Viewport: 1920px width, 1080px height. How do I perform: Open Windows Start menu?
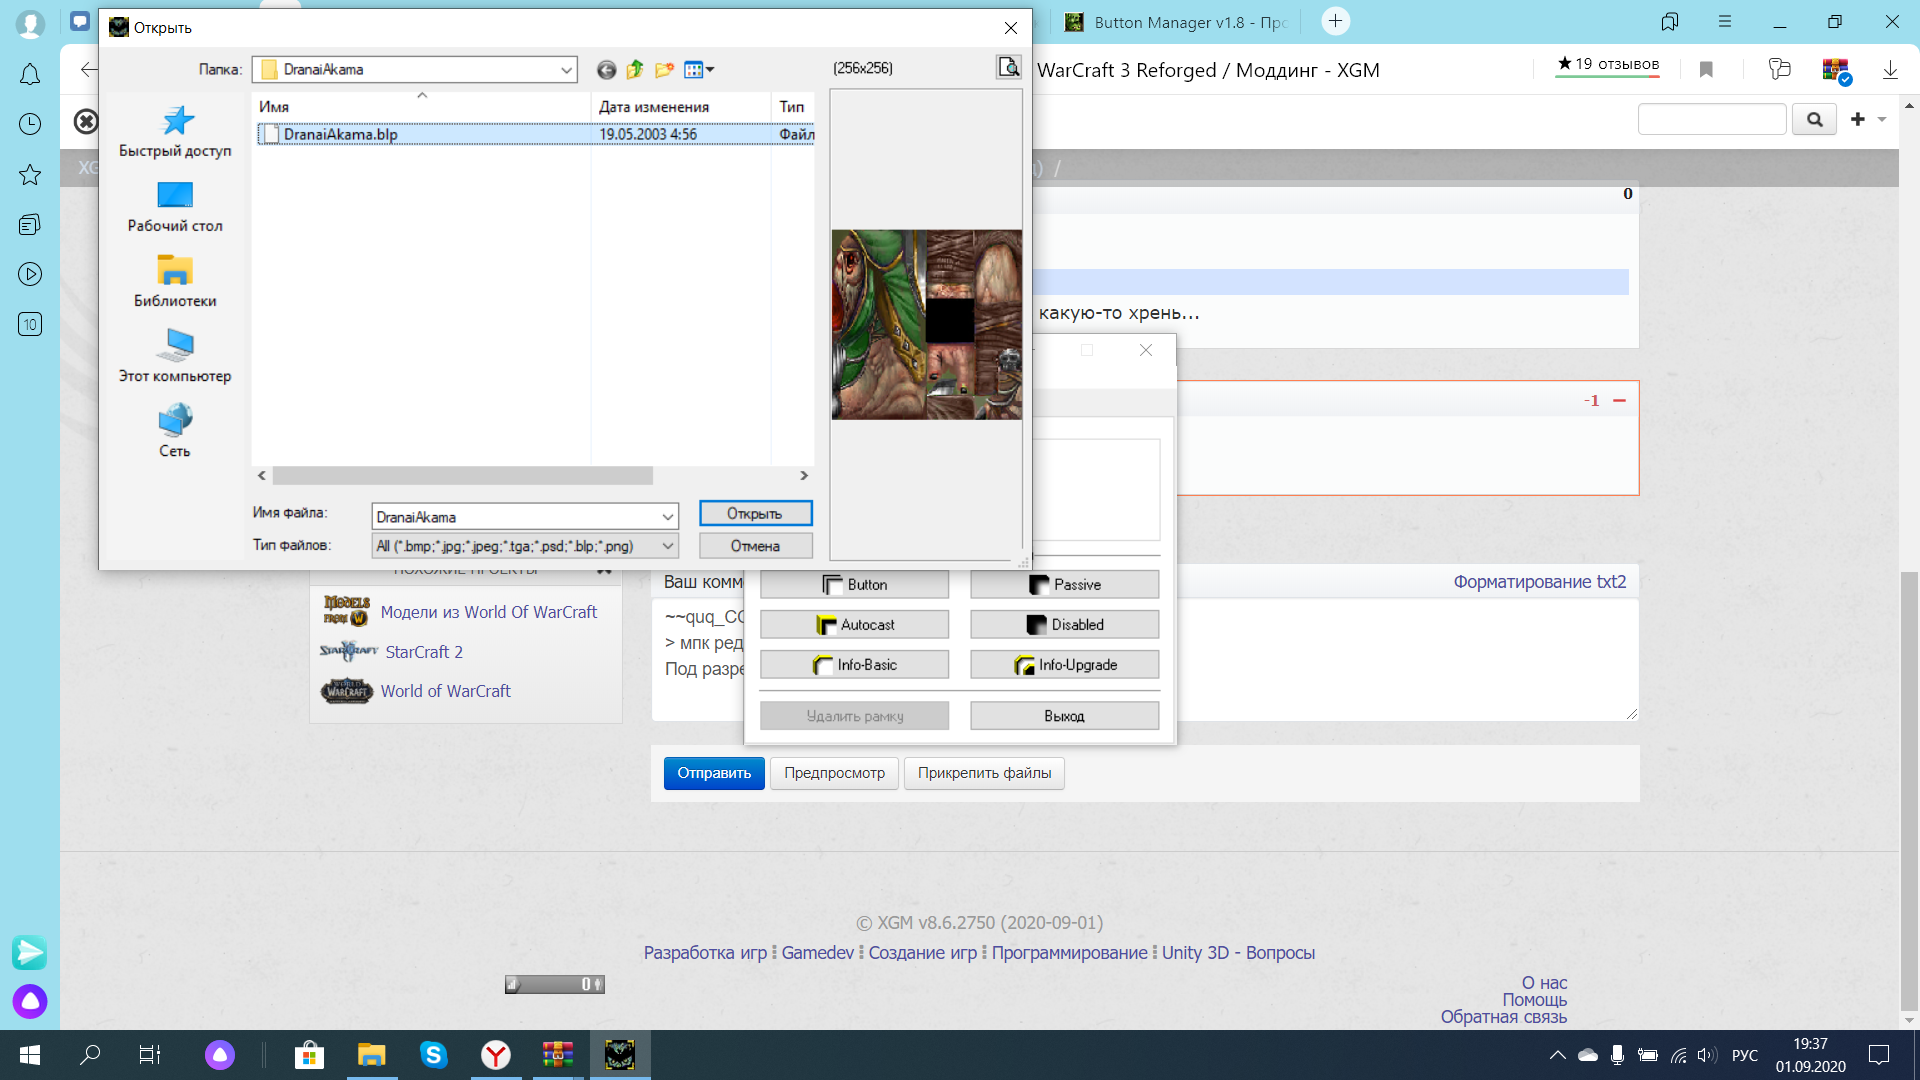point(30,1055)
